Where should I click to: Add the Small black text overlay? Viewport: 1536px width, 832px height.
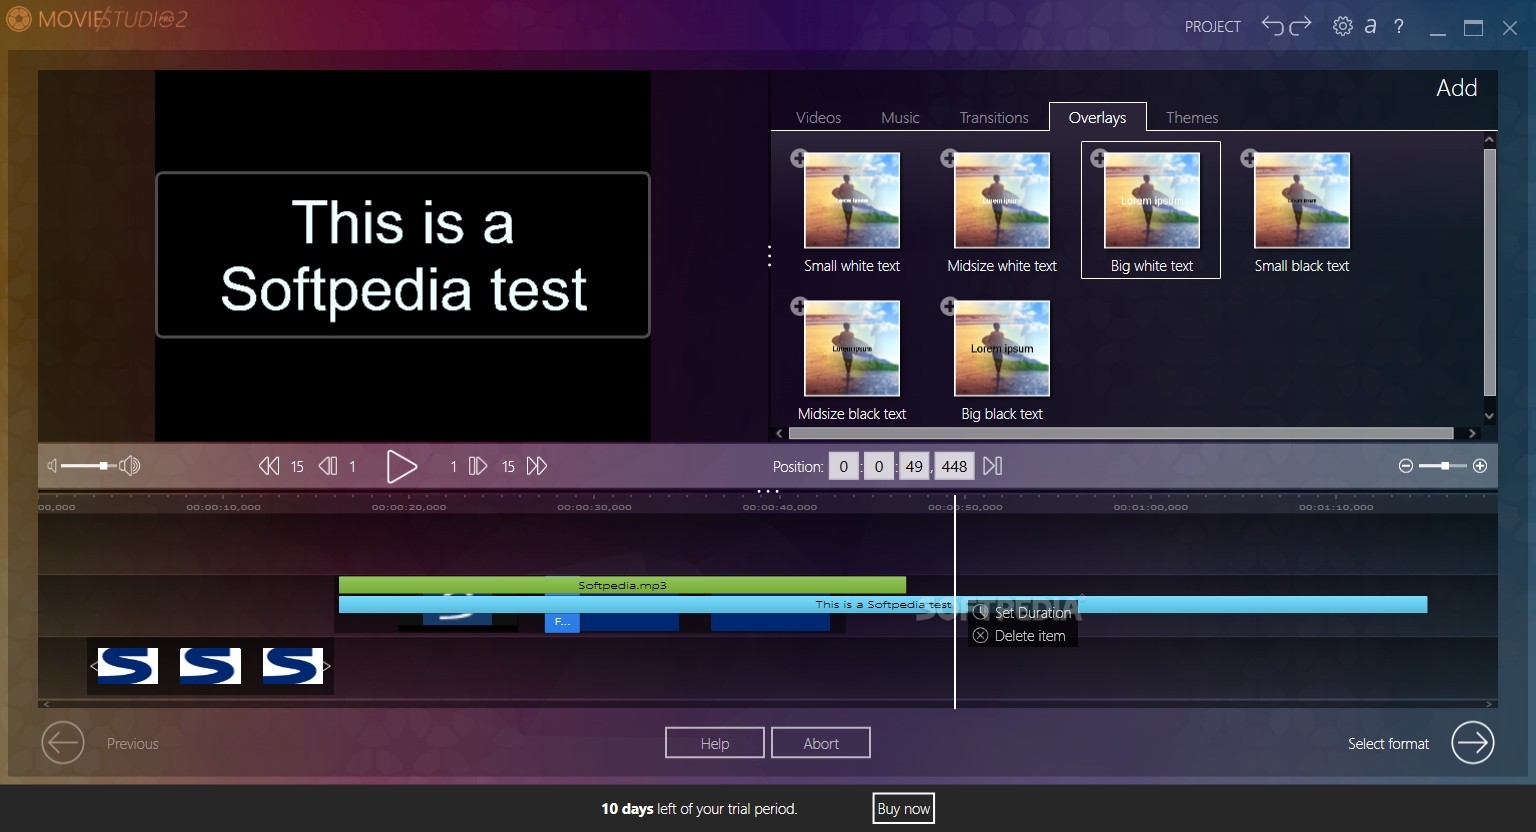[1249, 158]
